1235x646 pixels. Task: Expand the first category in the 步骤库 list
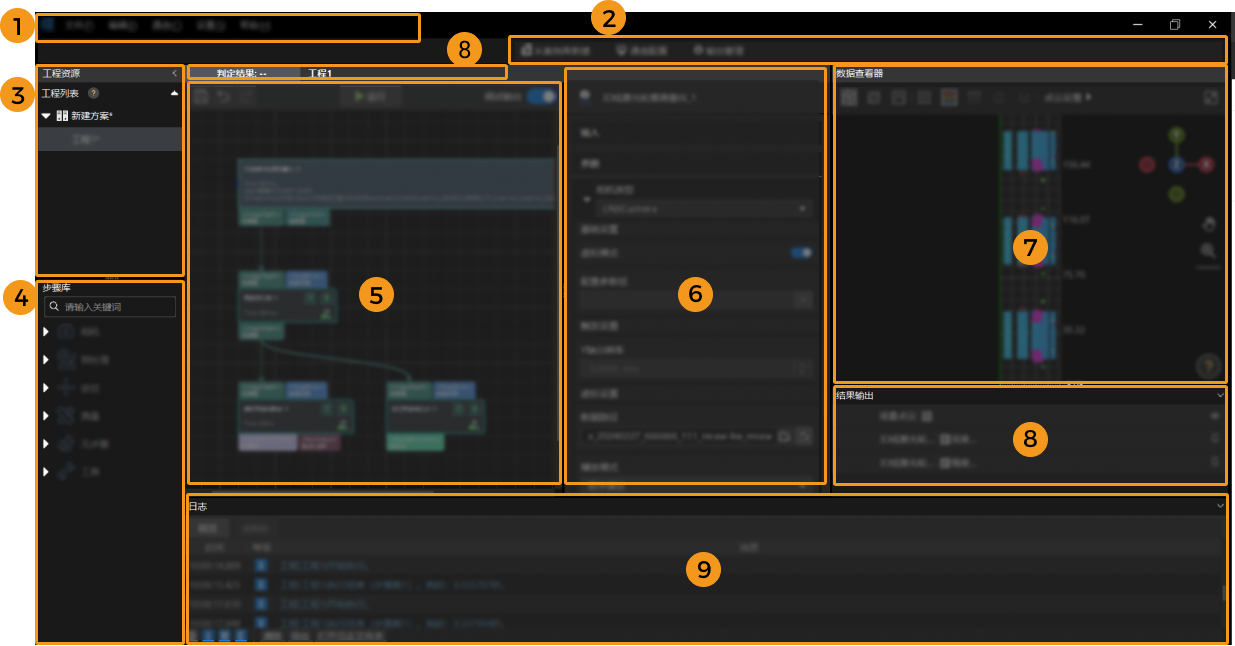pyautogui.click(x=44, y=331)
